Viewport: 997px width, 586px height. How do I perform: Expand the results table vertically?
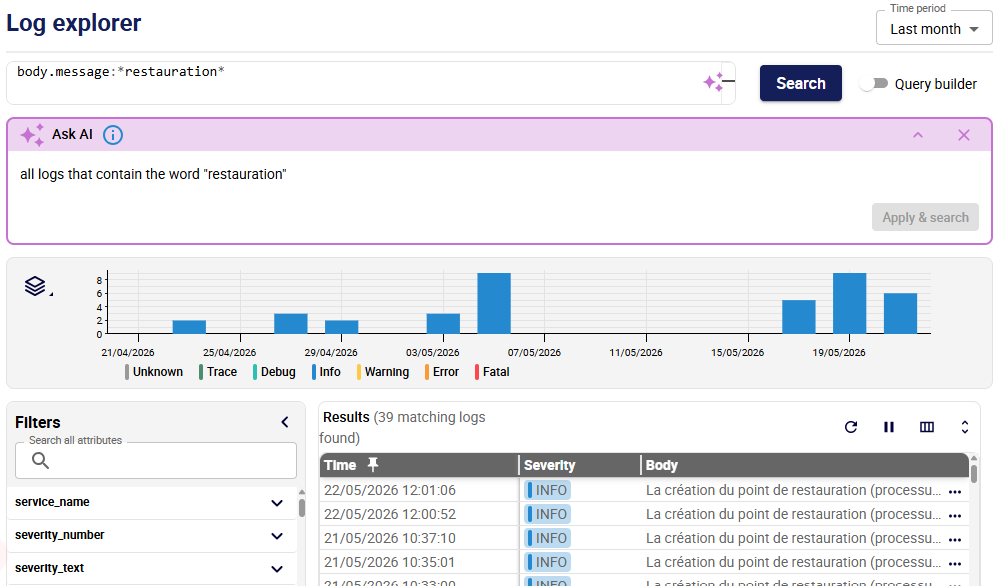[x=965, y=427]
